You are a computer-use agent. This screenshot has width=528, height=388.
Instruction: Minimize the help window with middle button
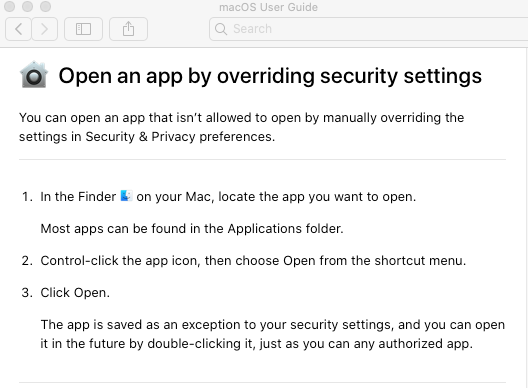tap(27, 6)
